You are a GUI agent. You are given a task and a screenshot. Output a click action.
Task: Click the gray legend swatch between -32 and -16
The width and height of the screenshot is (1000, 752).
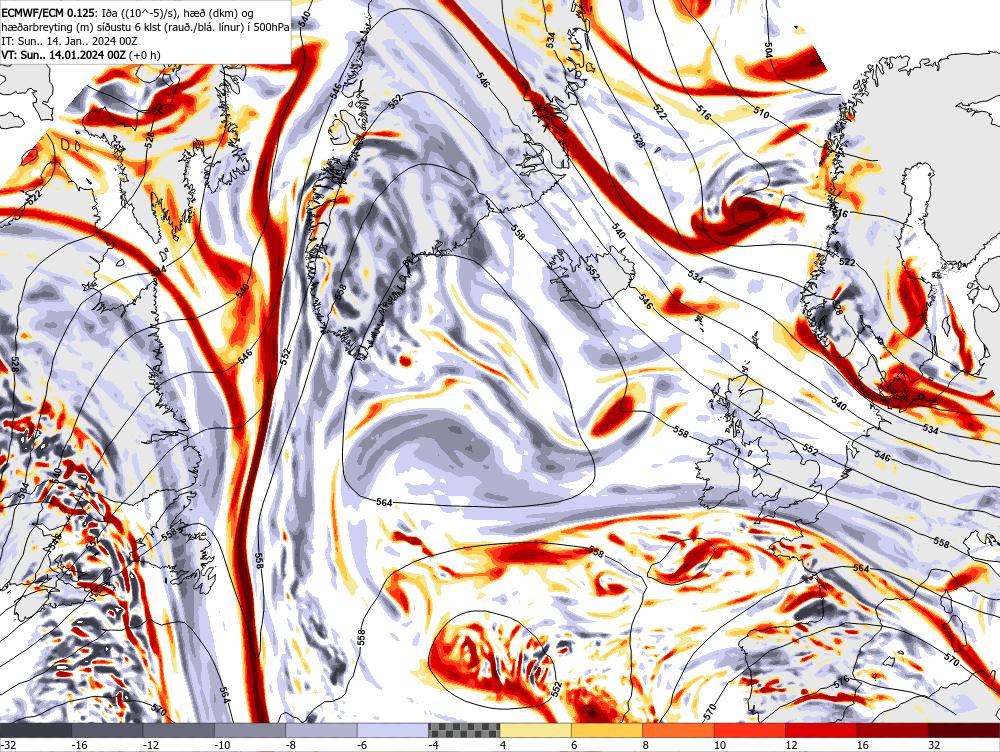tap(36, 731)
